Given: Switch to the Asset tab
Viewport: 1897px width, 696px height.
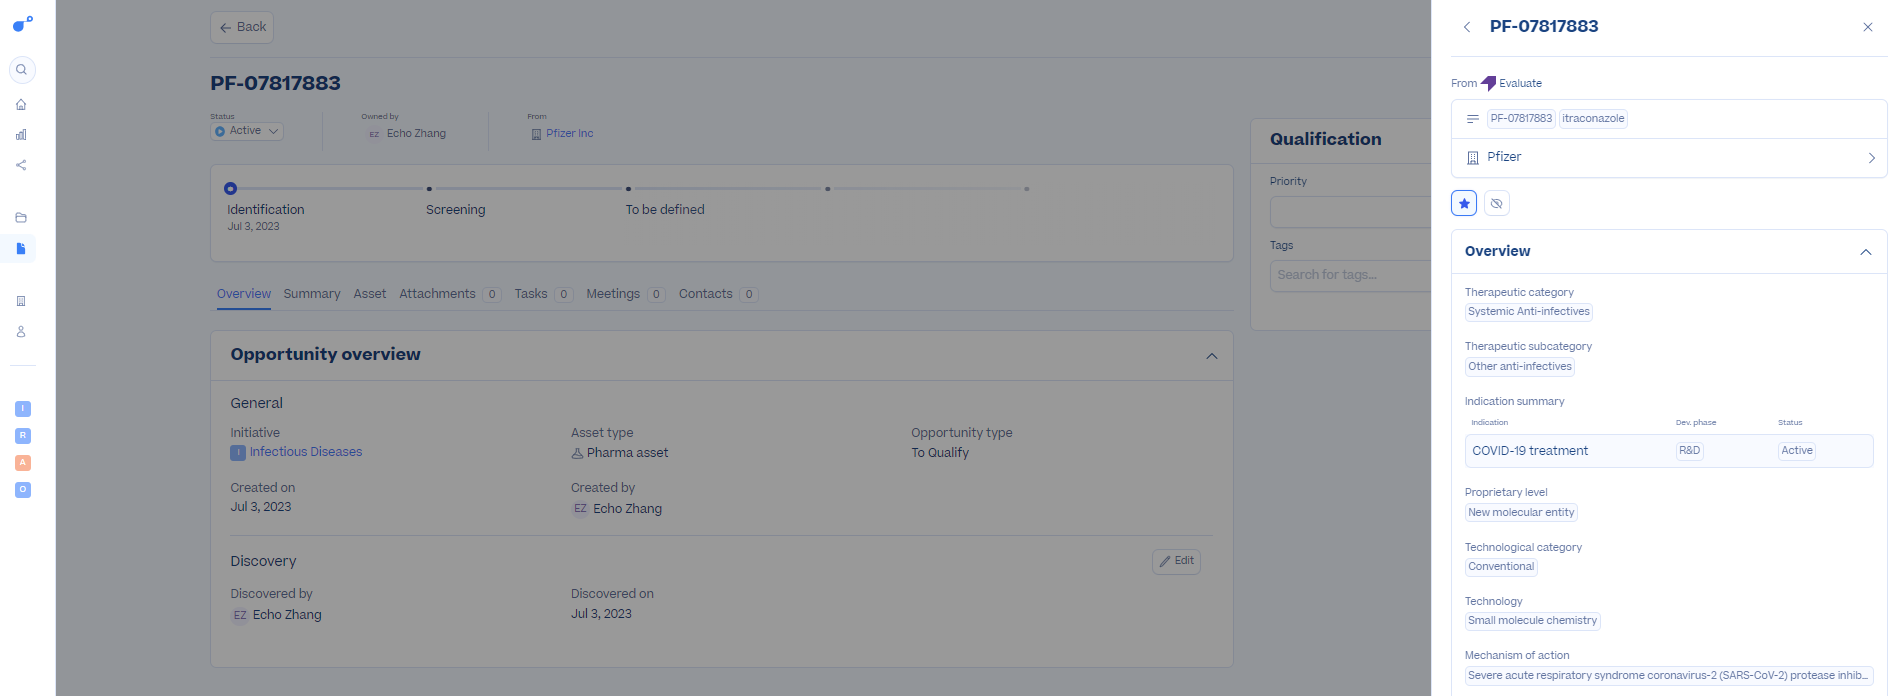Looking at the screenshot, I should 370,294.
